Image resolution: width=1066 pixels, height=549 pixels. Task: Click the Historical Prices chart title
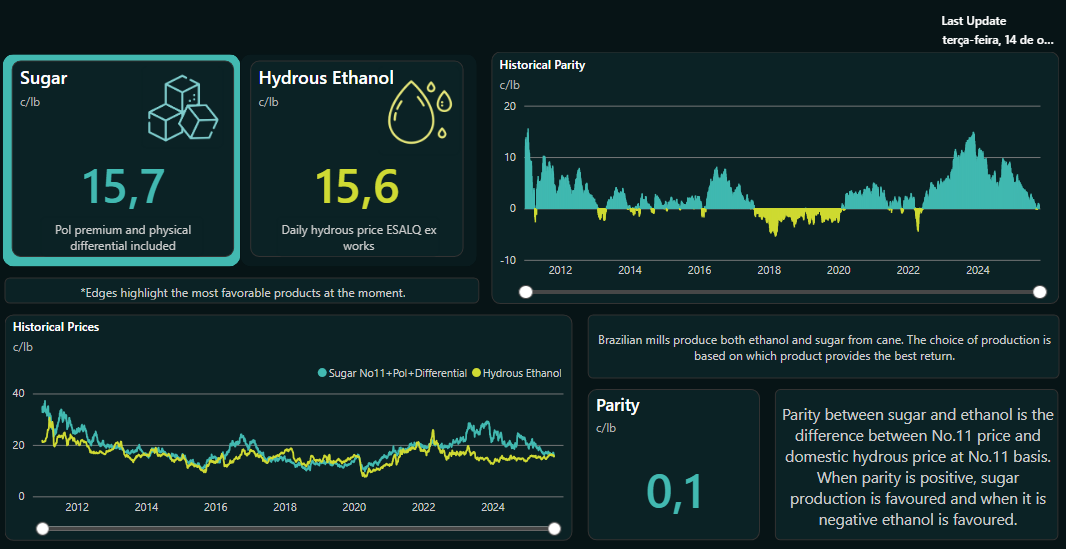pyautogui.click(x=55, y=326)
